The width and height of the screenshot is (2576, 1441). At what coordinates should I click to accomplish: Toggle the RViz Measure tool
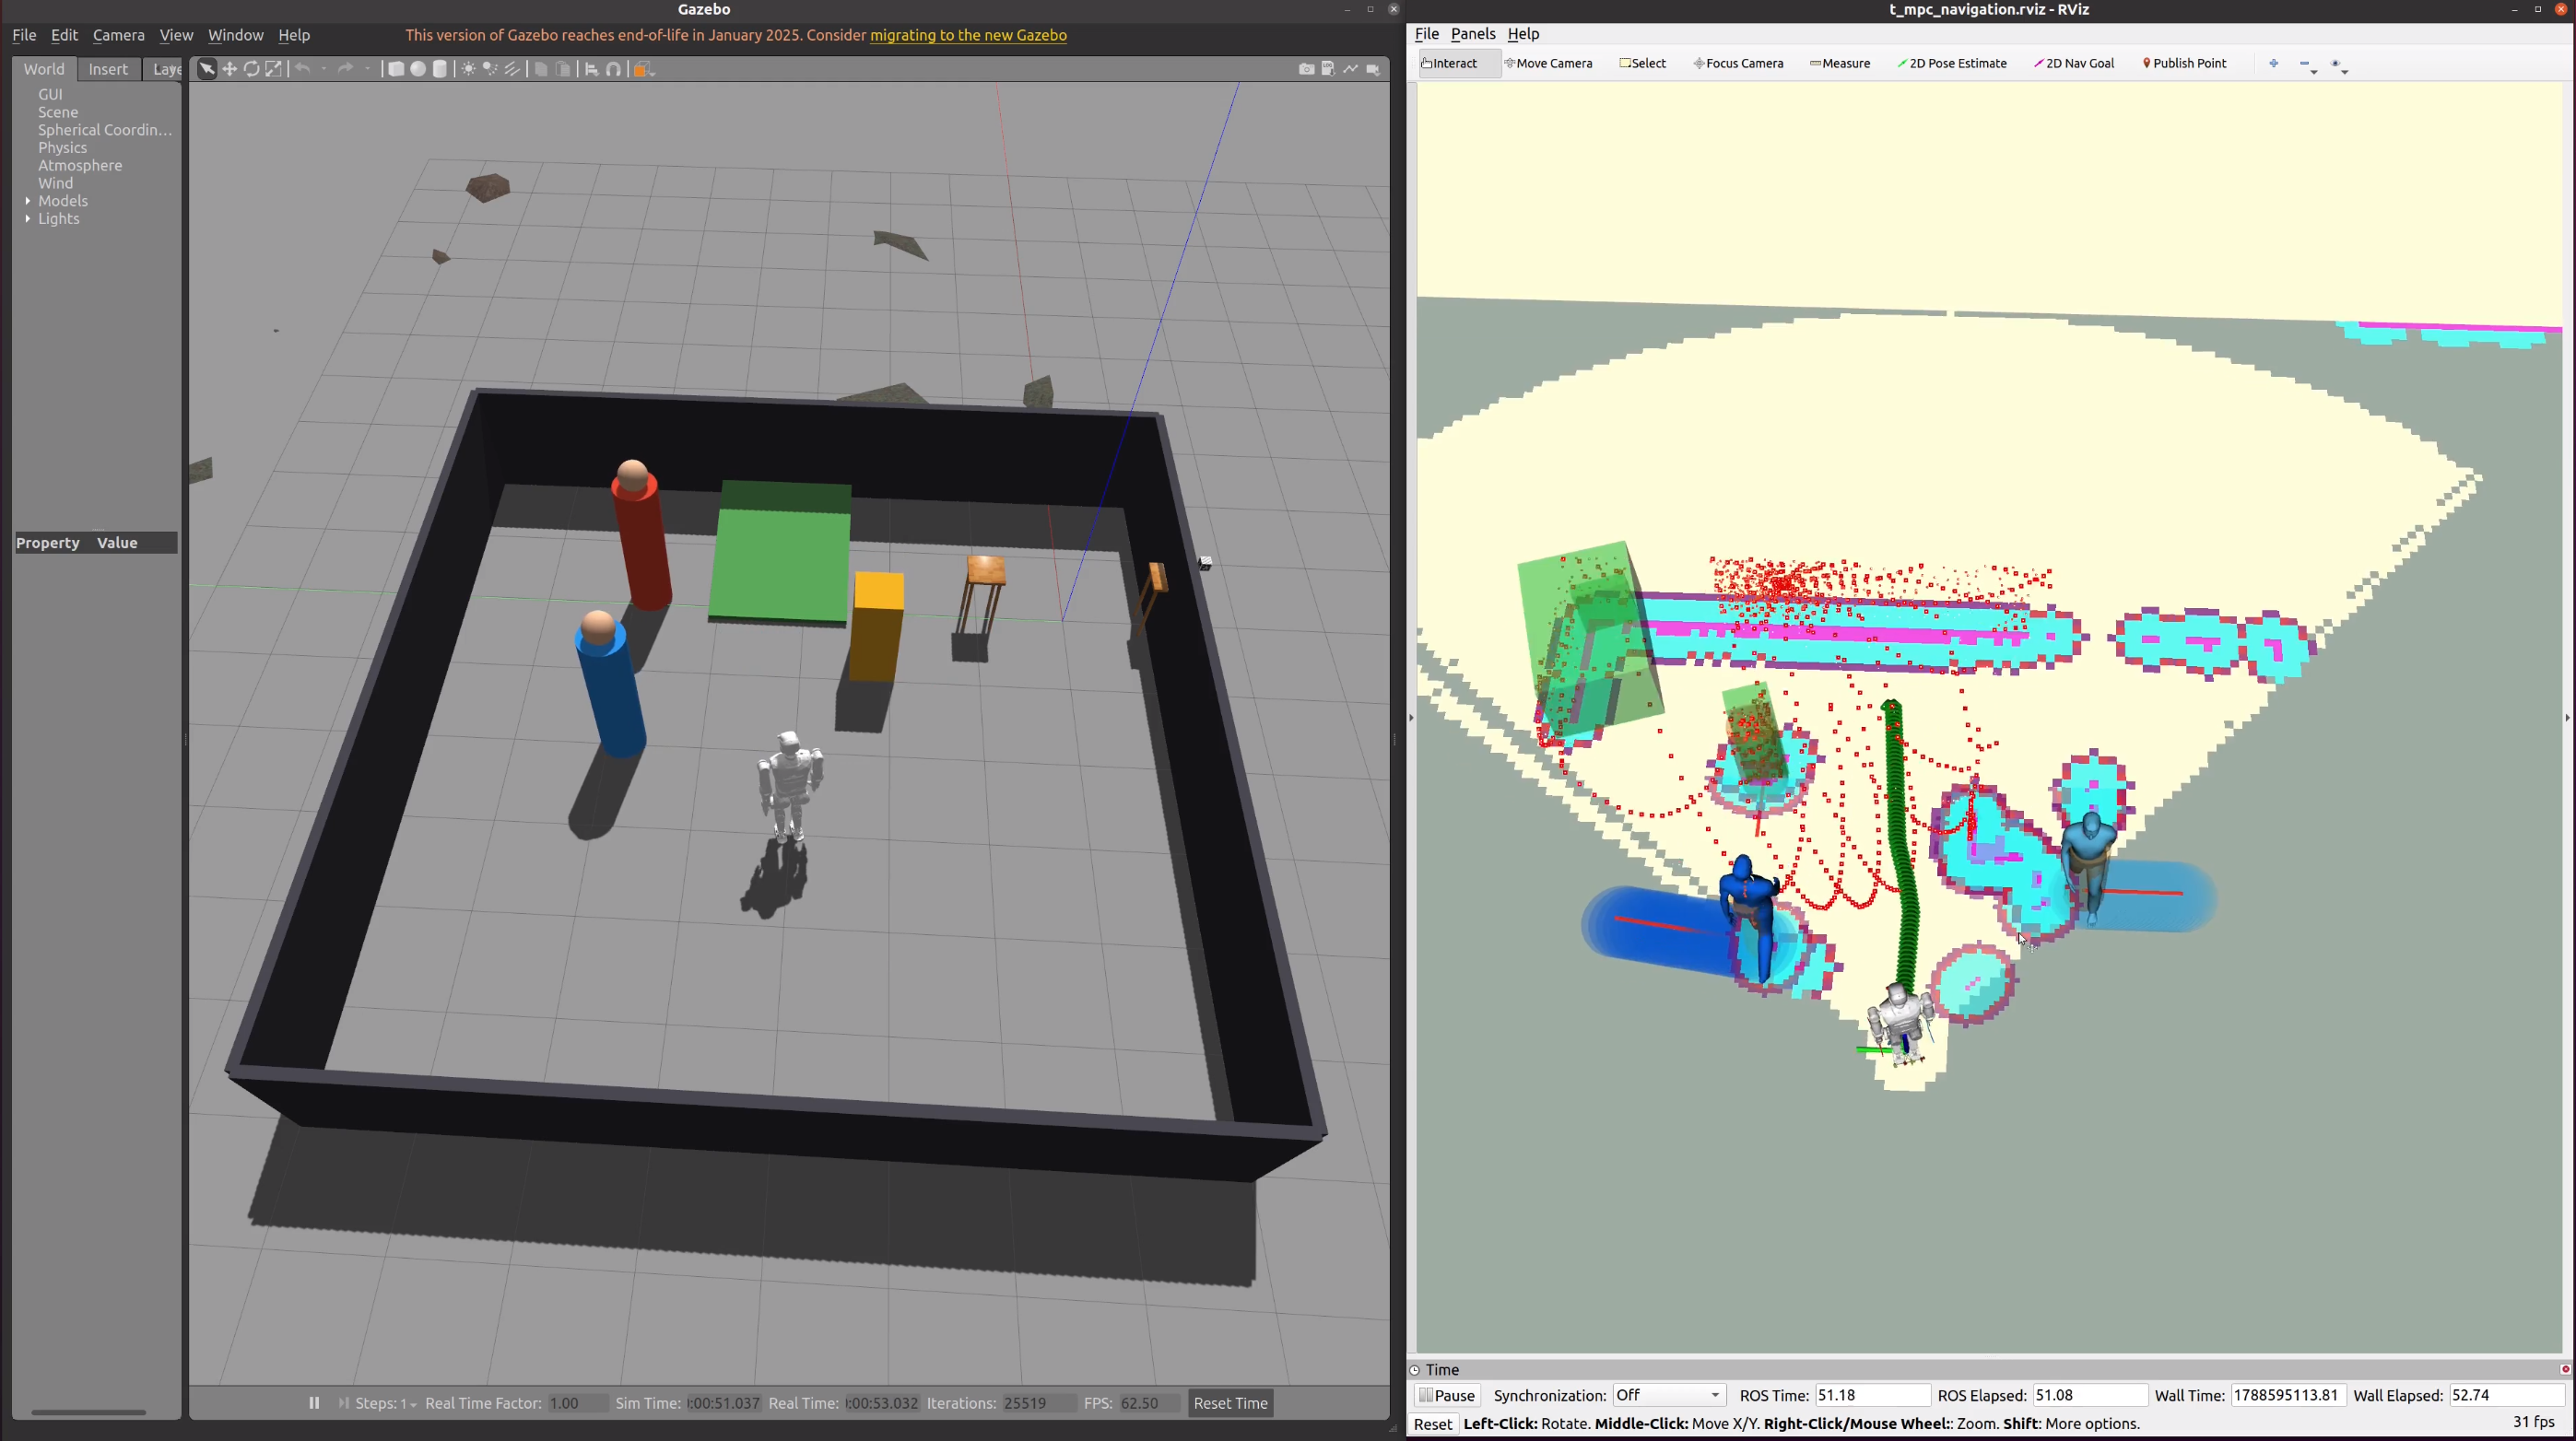[1840, 63]
